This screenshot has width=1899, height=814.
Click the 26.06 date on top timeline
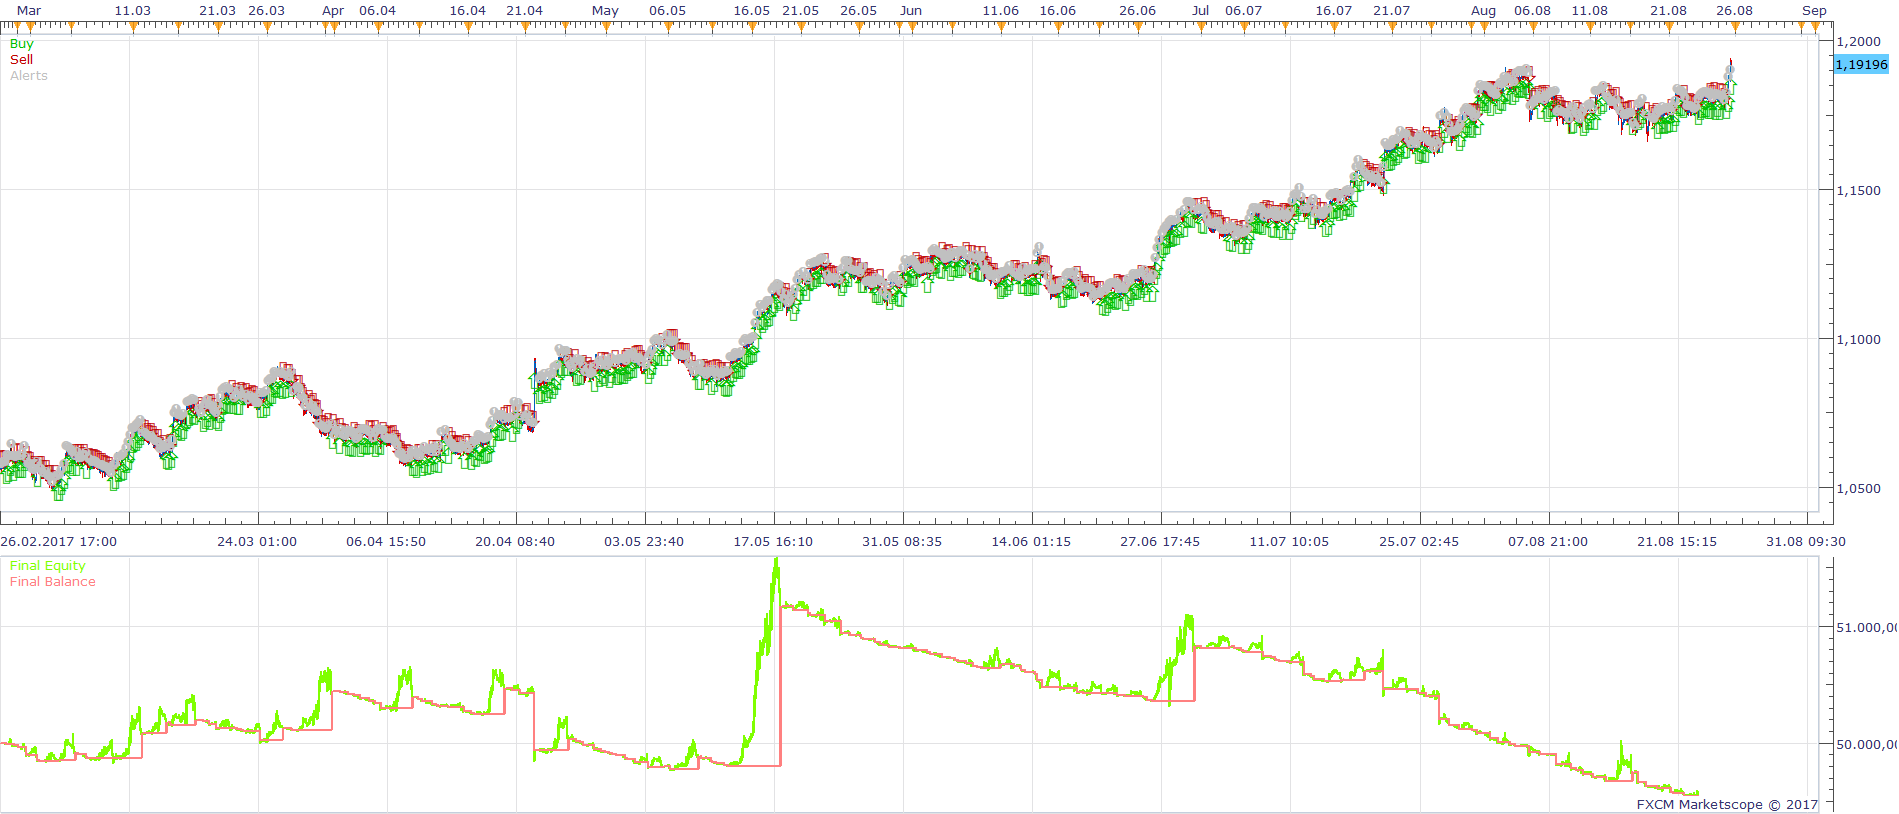point(1137,10)
